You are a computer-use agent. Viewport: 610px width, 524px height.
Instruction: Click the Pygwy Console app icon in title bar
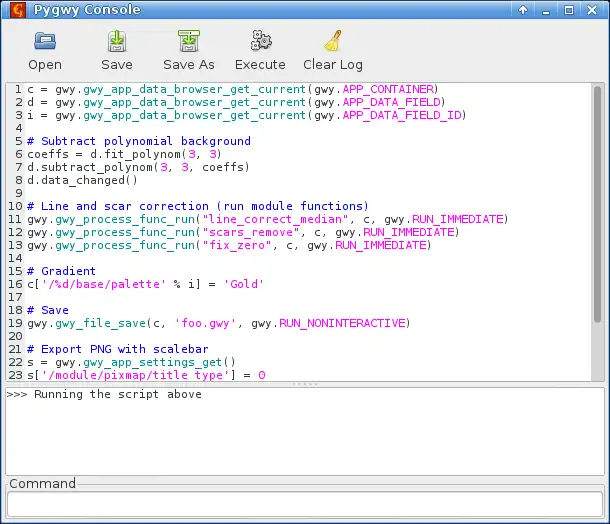[x=18, y=10]
